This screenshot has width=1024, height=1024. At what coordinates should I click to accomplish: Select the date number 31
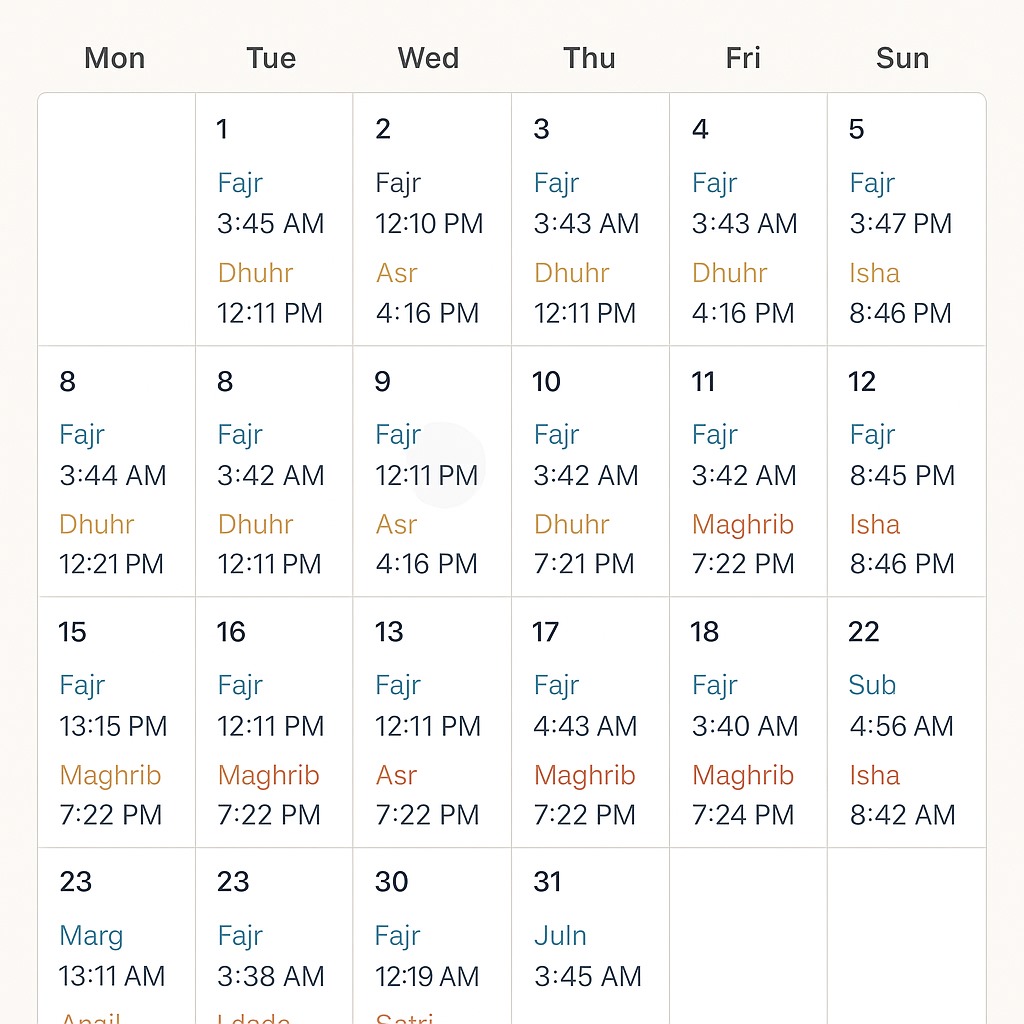(547, 882)
